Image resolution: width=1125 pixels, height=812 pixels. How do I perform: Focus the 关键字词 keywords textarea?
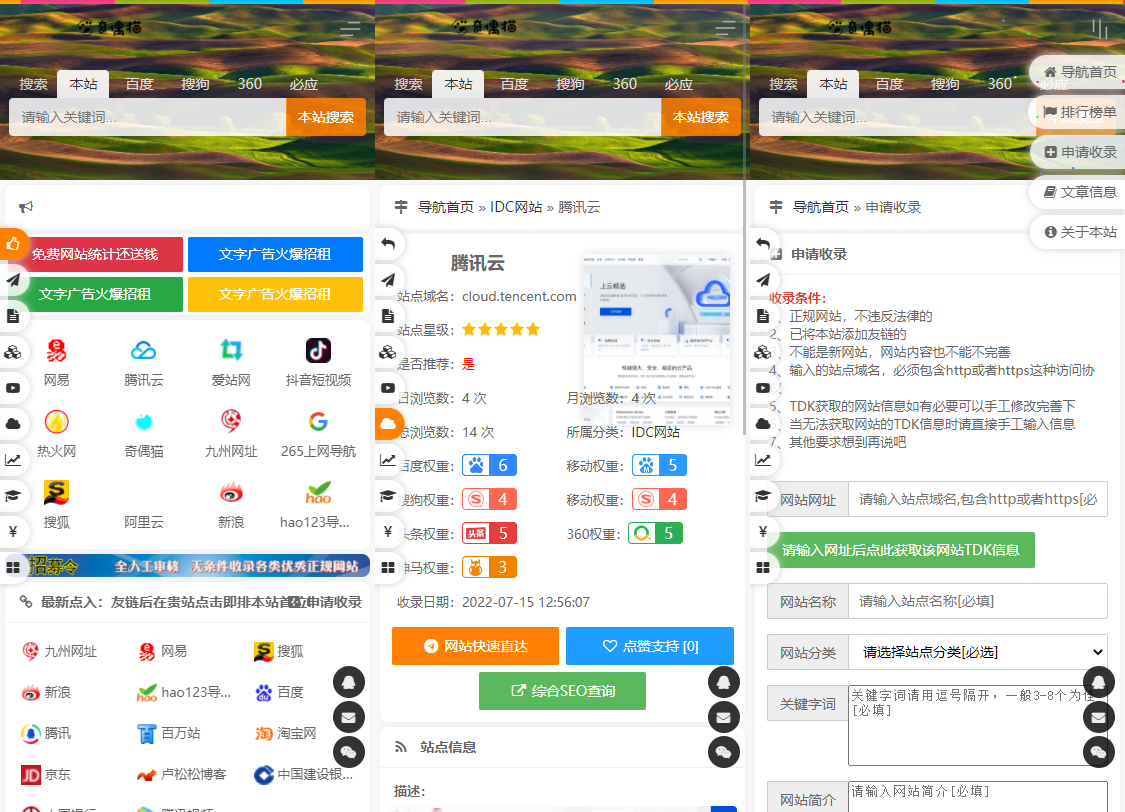tap(977, 725)
